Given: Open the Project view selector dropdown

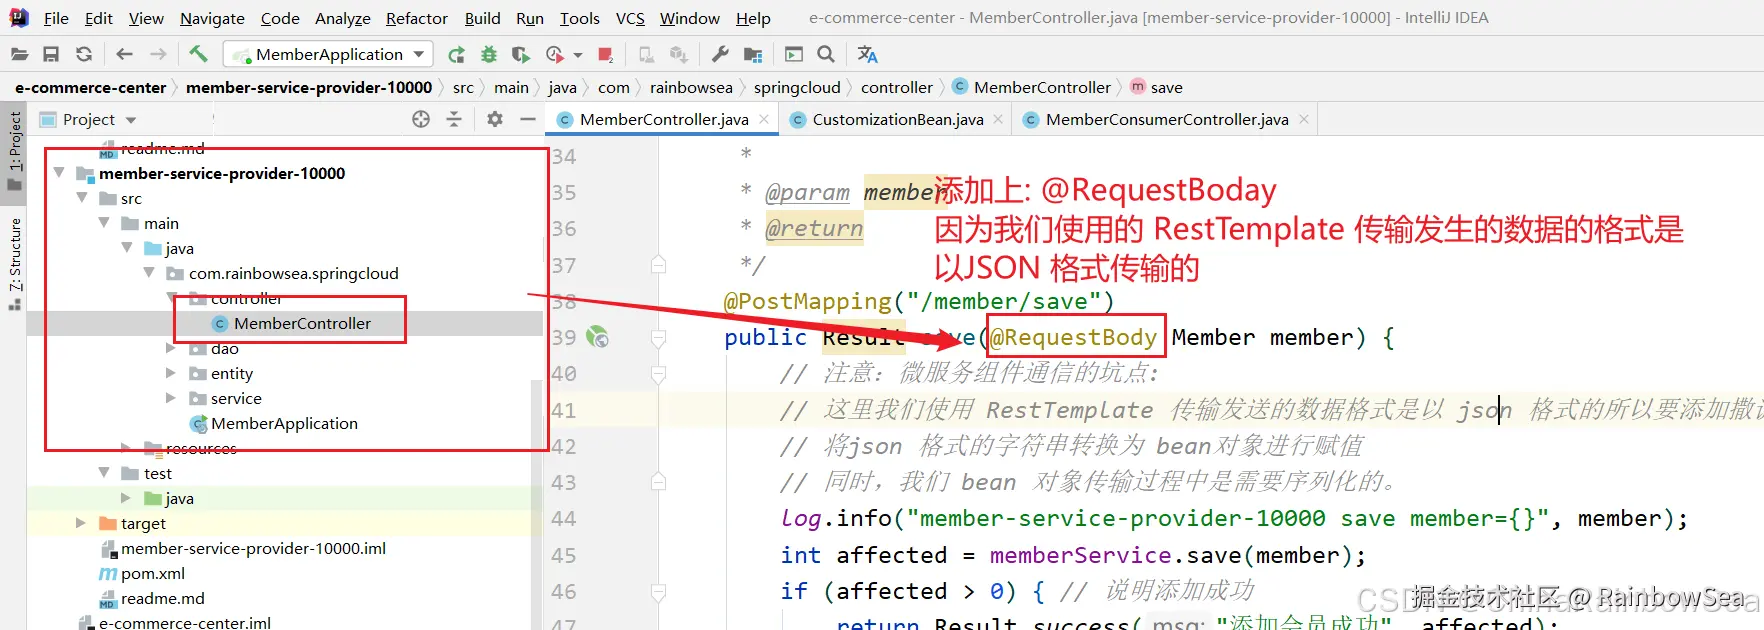Looking at the screenshot, I should [x=88, y=119].
